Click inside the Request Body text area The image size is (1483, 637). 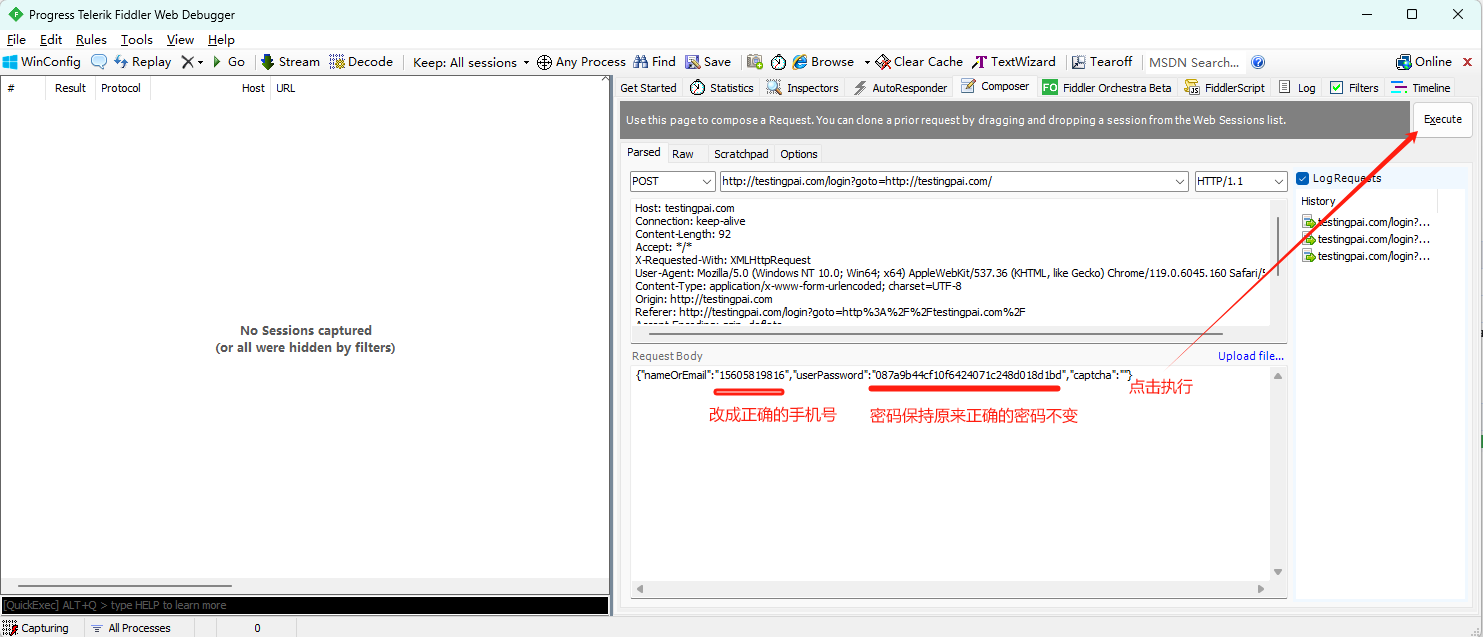click(x=951, y=472)
